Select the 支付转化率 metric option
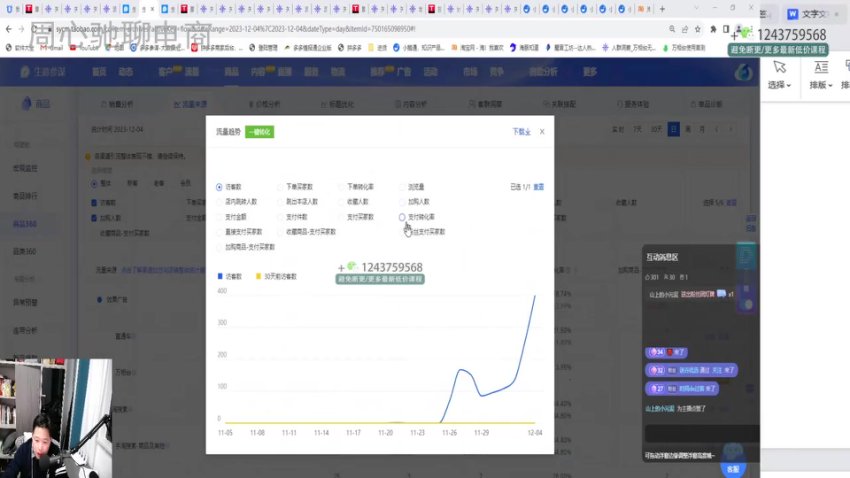 coord(402,216)
